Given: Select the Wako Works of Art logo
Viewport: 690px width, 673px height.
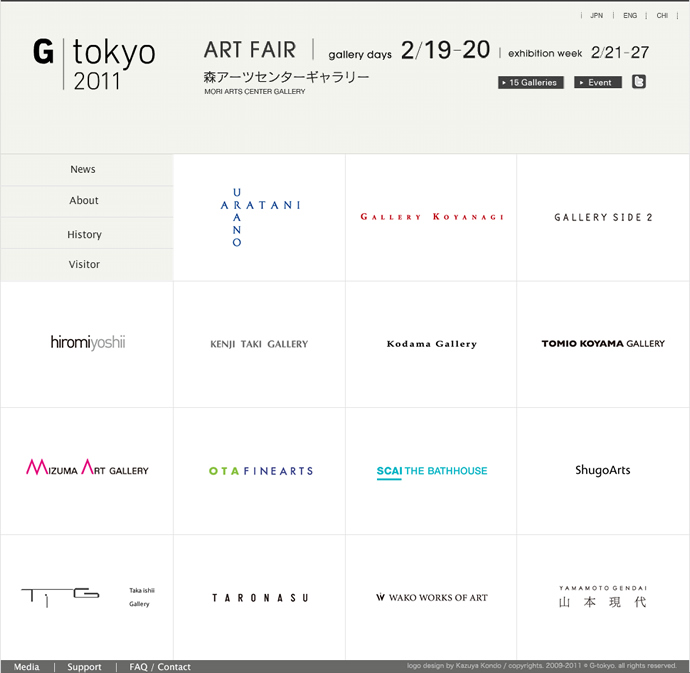Looking at the screenshot, I should 432,597.
